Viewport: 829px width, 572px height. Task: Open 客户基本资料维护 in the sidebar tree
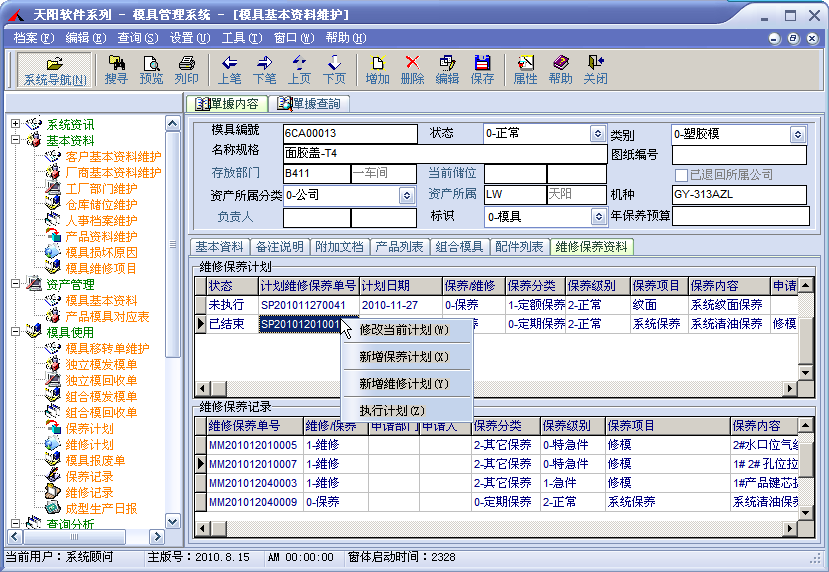[113, 157]
